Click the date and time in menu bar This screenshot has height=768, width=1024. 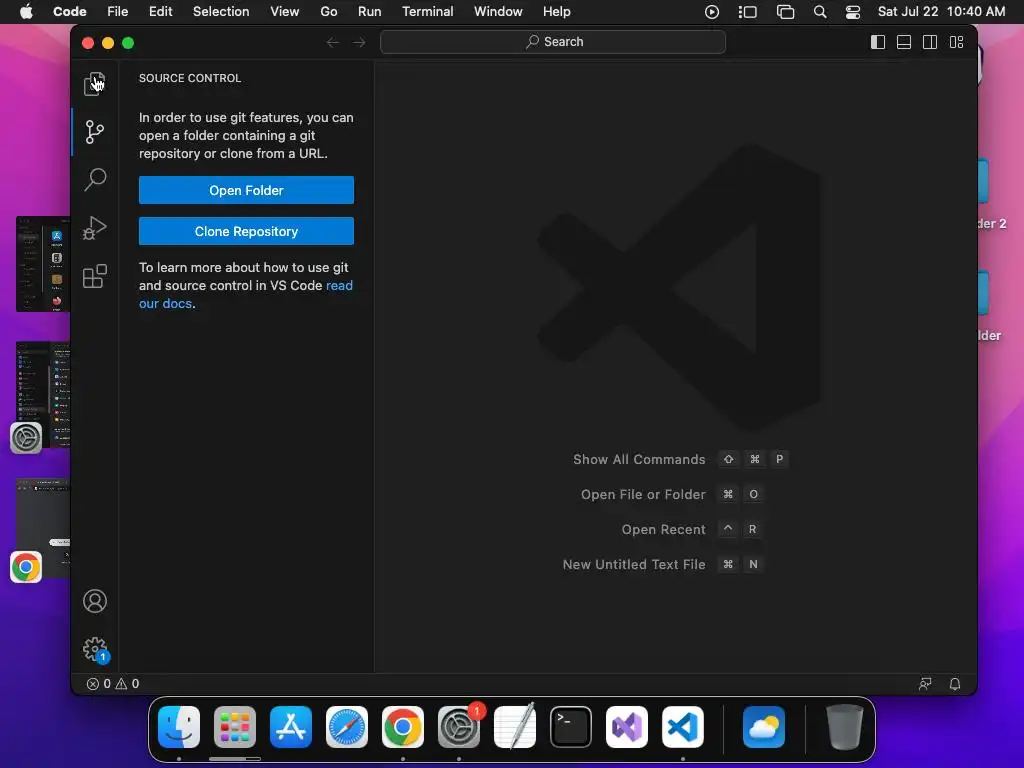pyautogui.click(x=941, y=12)
